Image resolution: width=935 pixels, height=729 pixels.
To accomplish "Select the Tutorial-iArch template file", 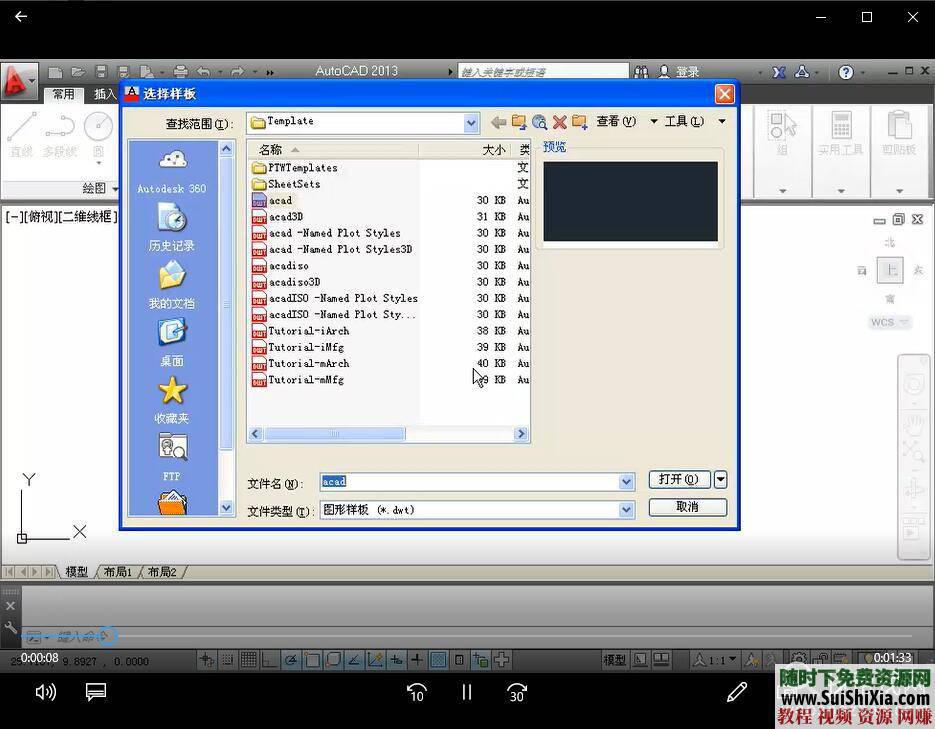I will [306, 330].
